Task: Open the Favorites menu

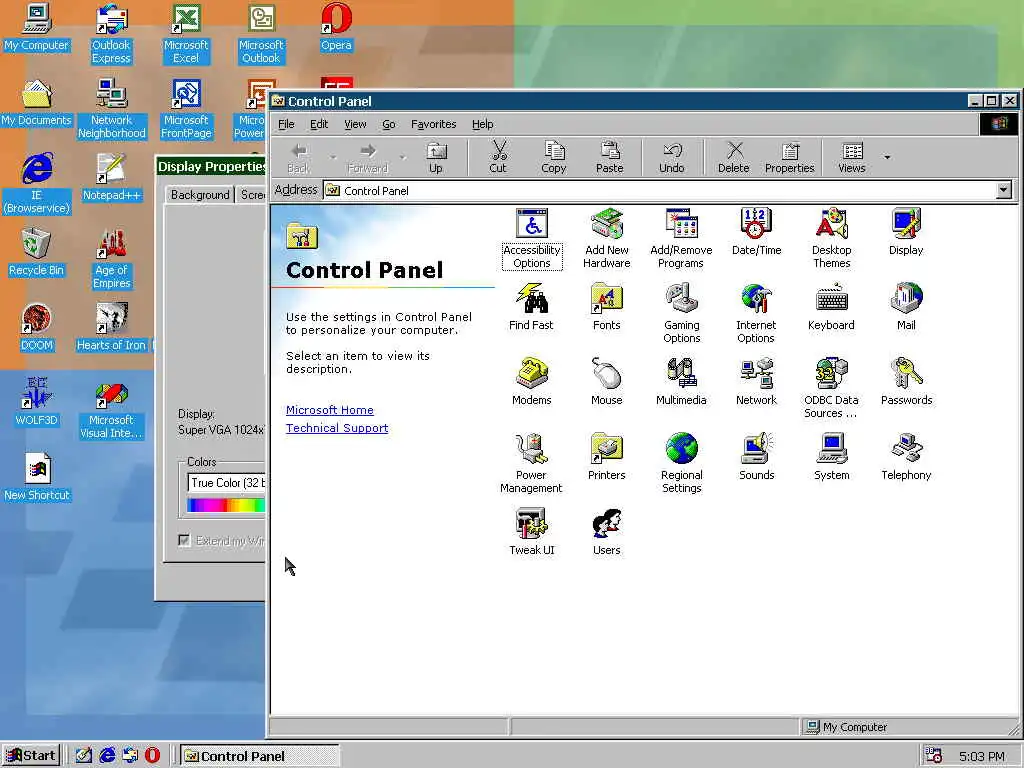Action: (434, 124)
